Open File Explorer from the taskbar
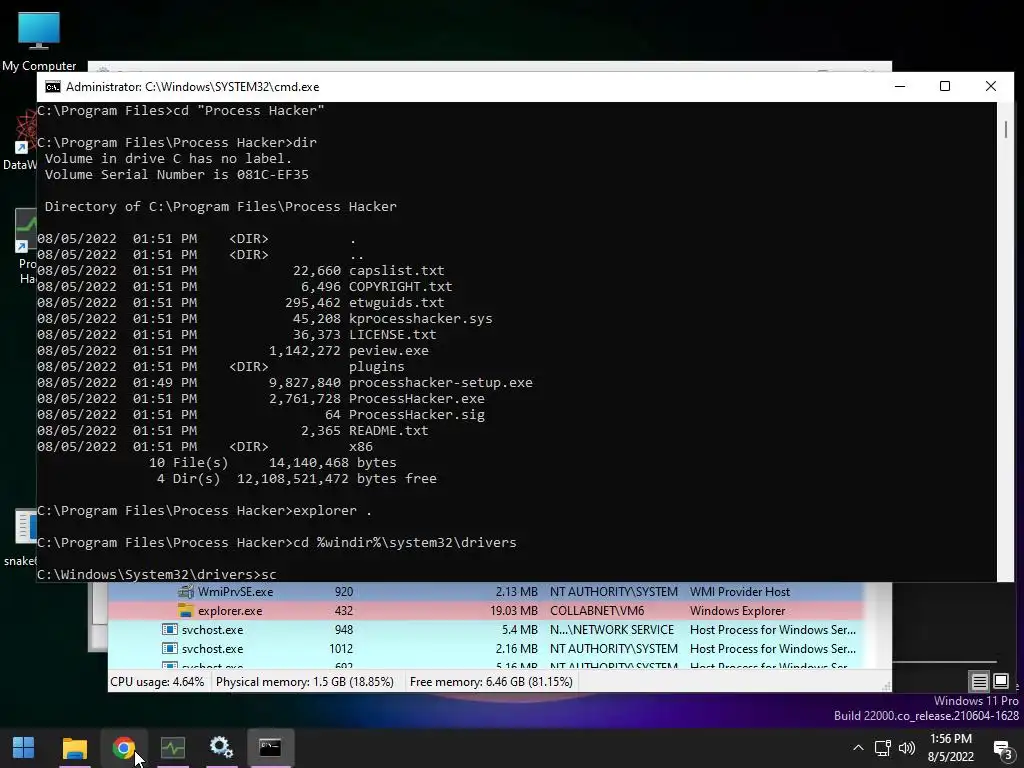This screenshot has width=1024, height=768. (74, 748)
